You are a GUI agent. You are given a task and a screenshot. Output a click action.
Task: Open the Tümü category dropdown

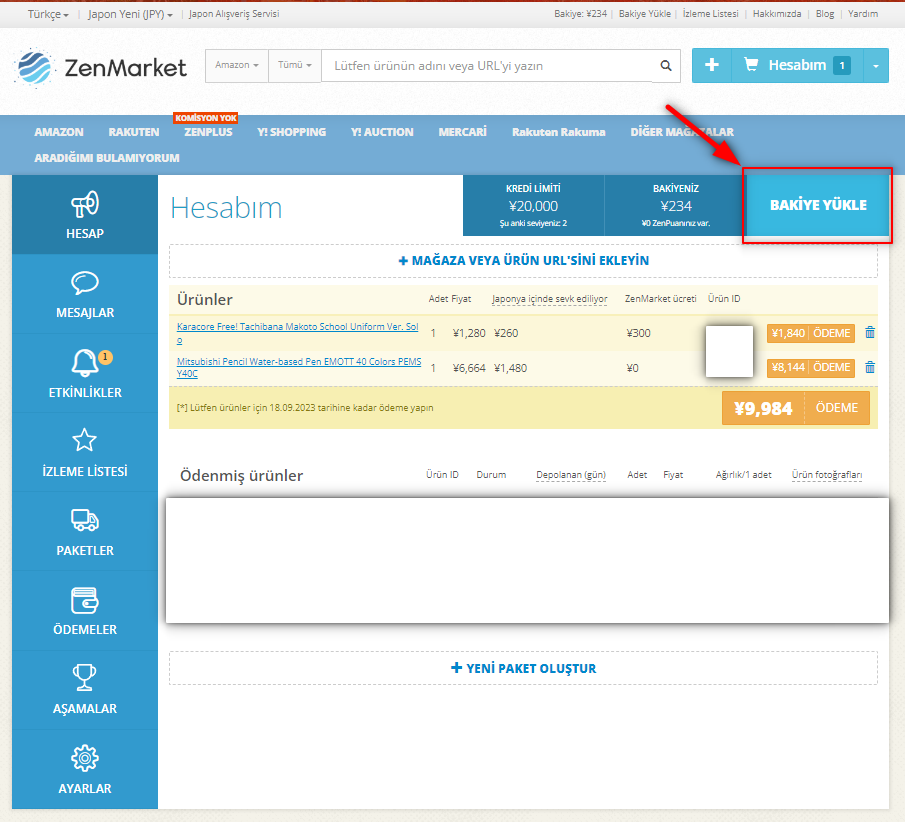tap(295, 65)
